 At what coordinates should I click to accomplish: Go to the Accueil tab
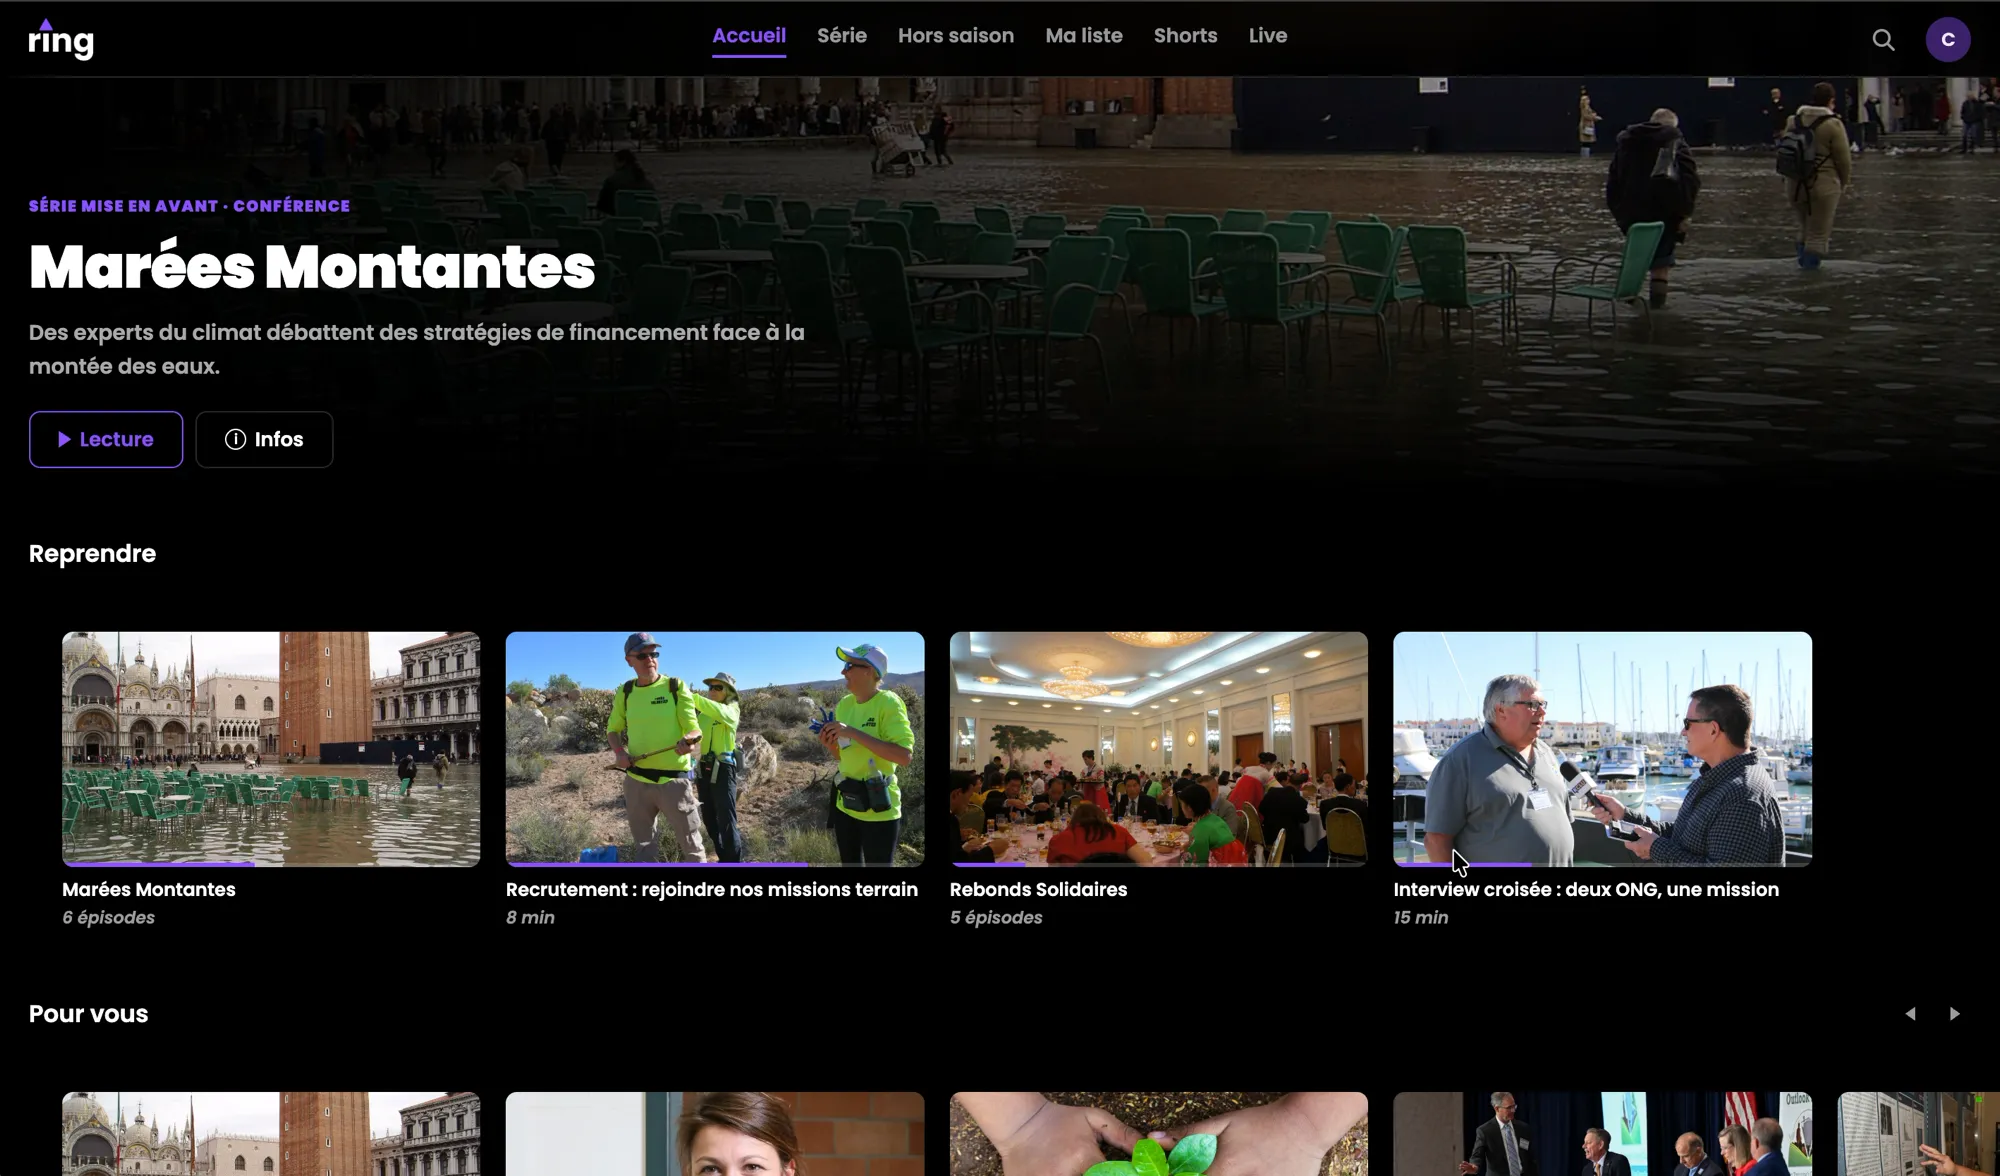point(749,36)
